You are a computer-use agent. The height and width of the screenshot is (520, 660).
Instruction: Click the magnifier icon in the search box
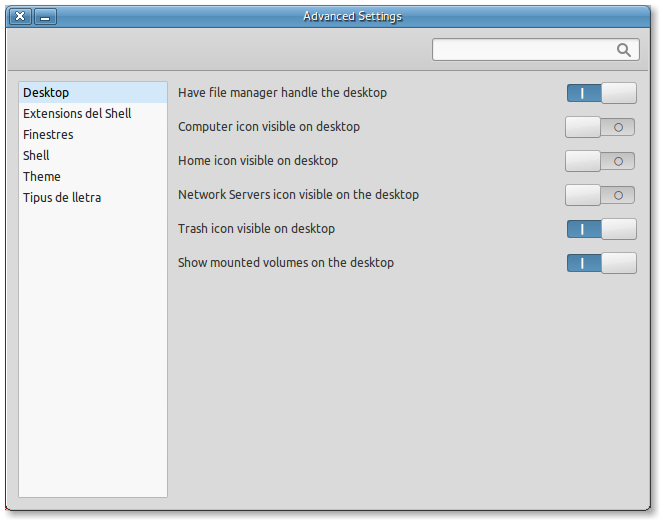coord(624,50)
